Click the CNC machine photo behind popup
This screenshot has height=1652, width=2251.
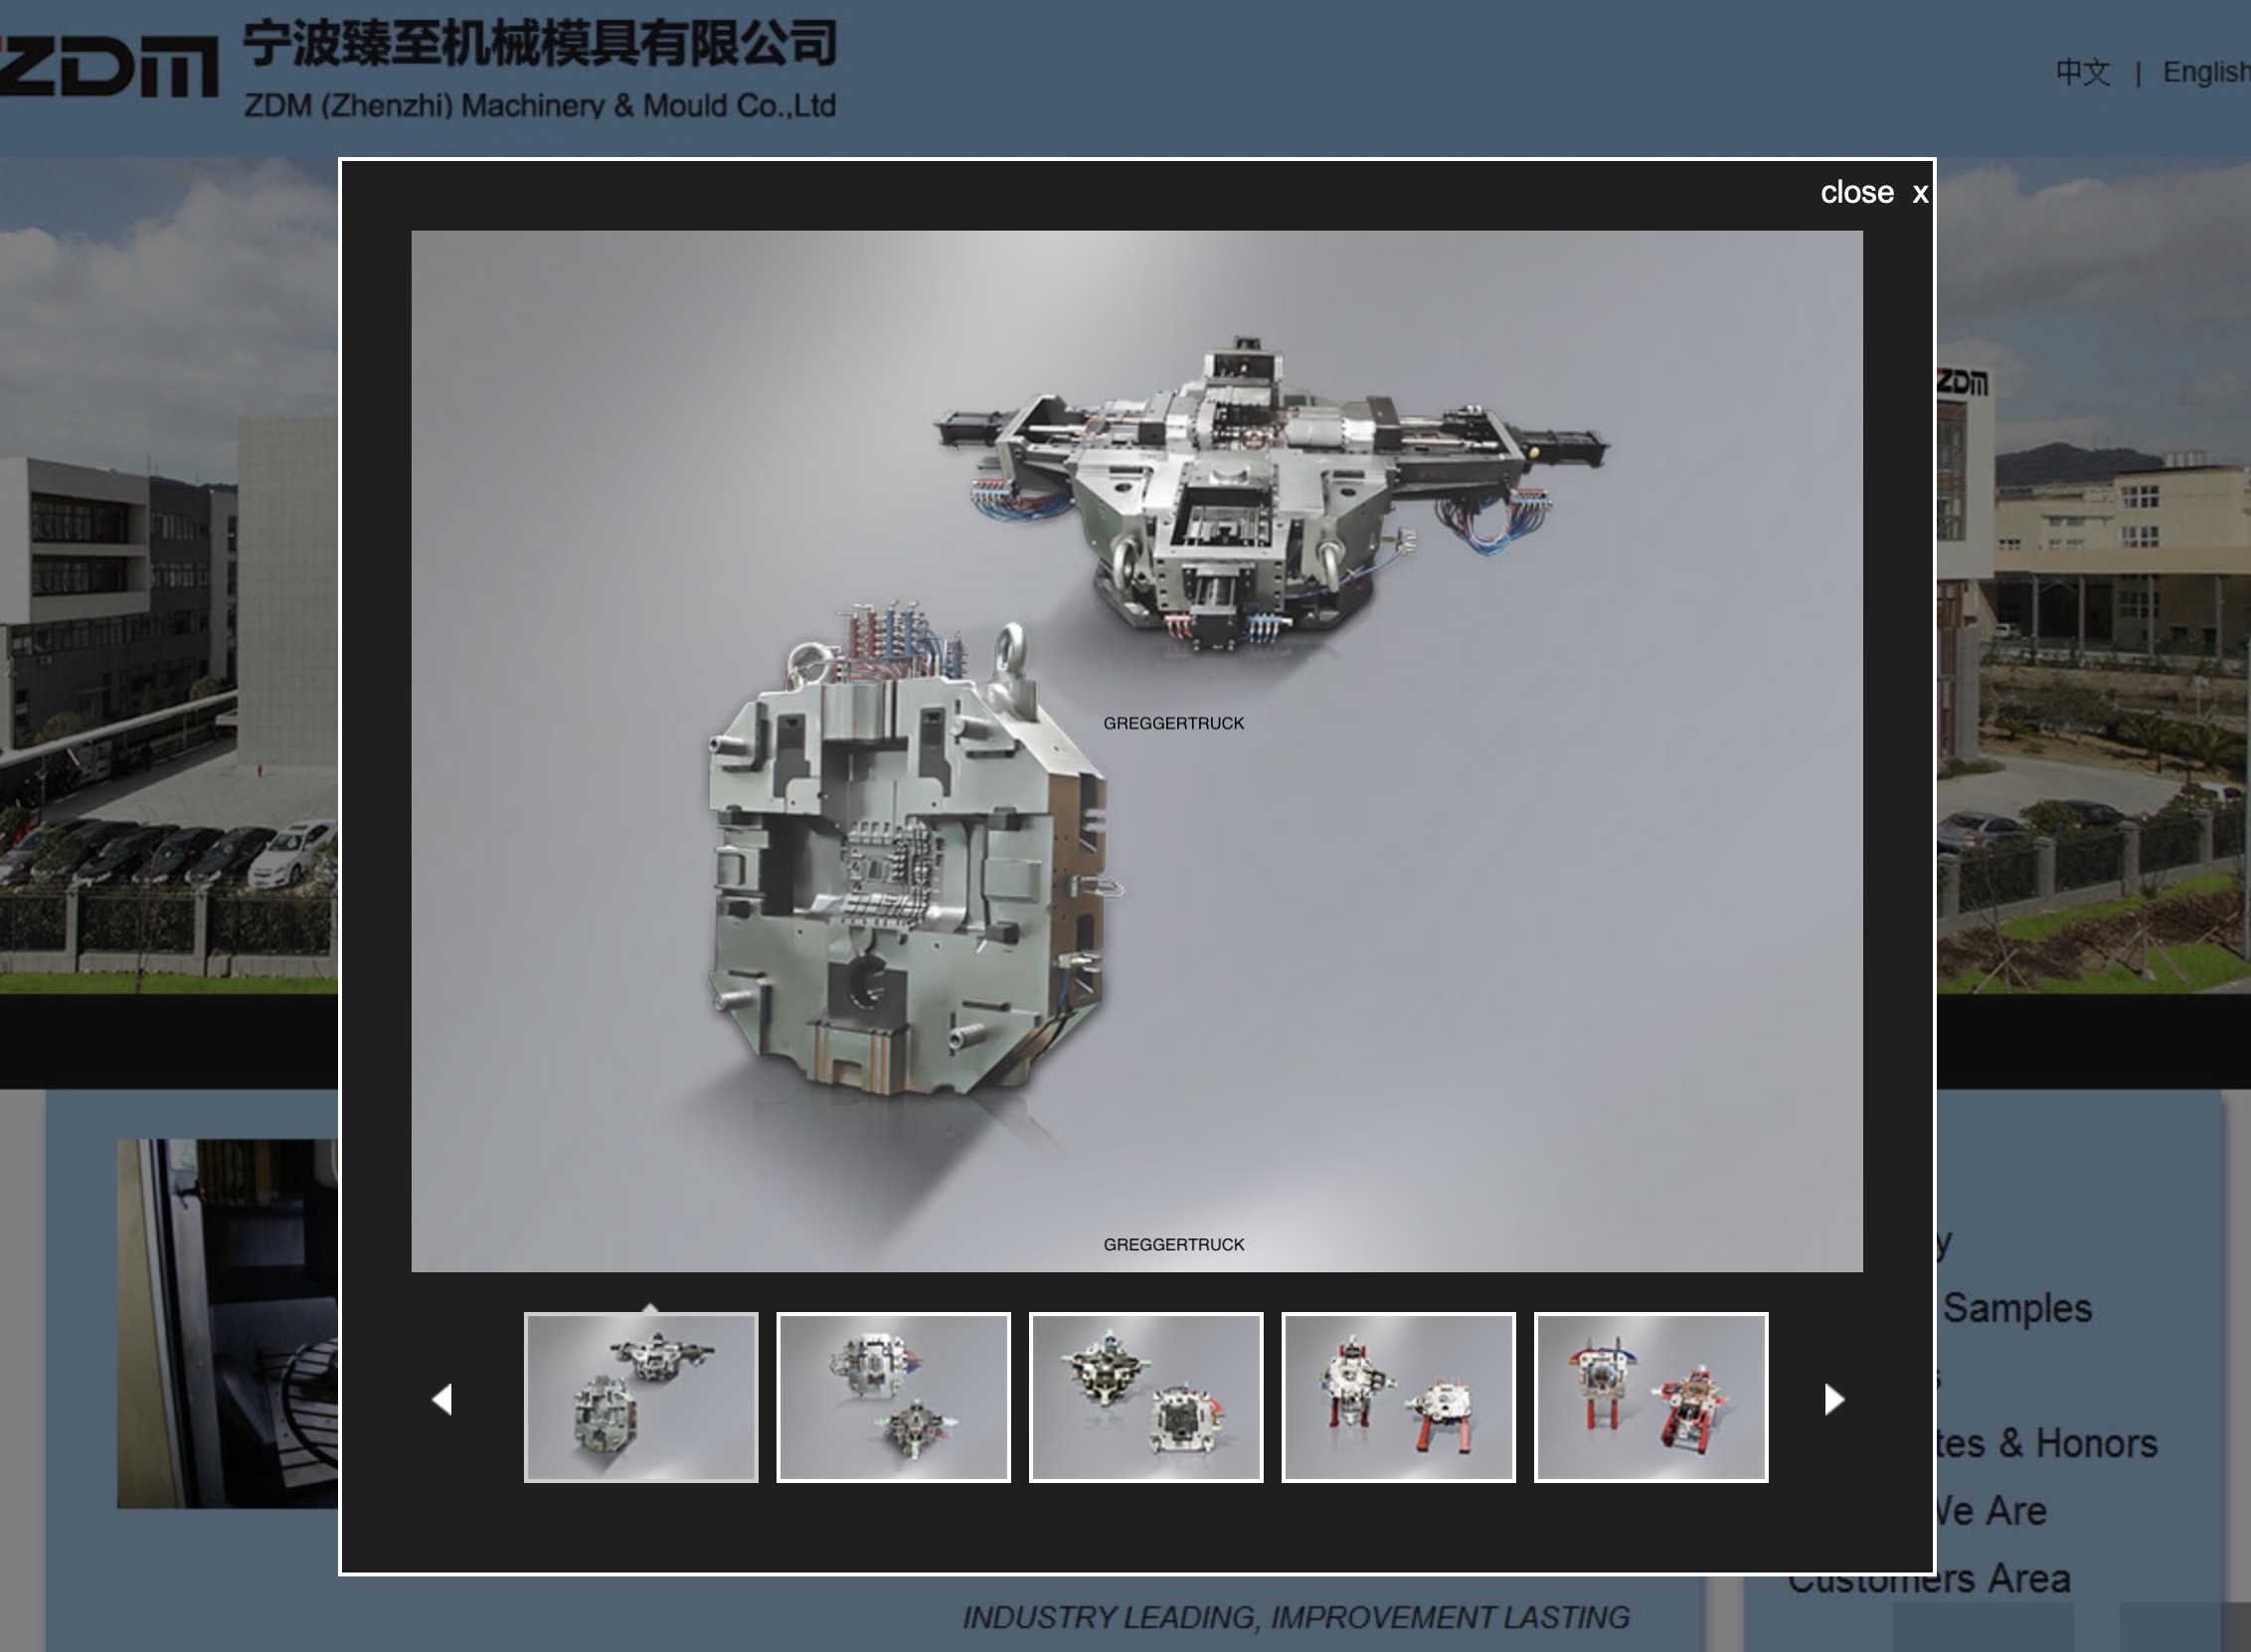click(x=227, y=1322)
